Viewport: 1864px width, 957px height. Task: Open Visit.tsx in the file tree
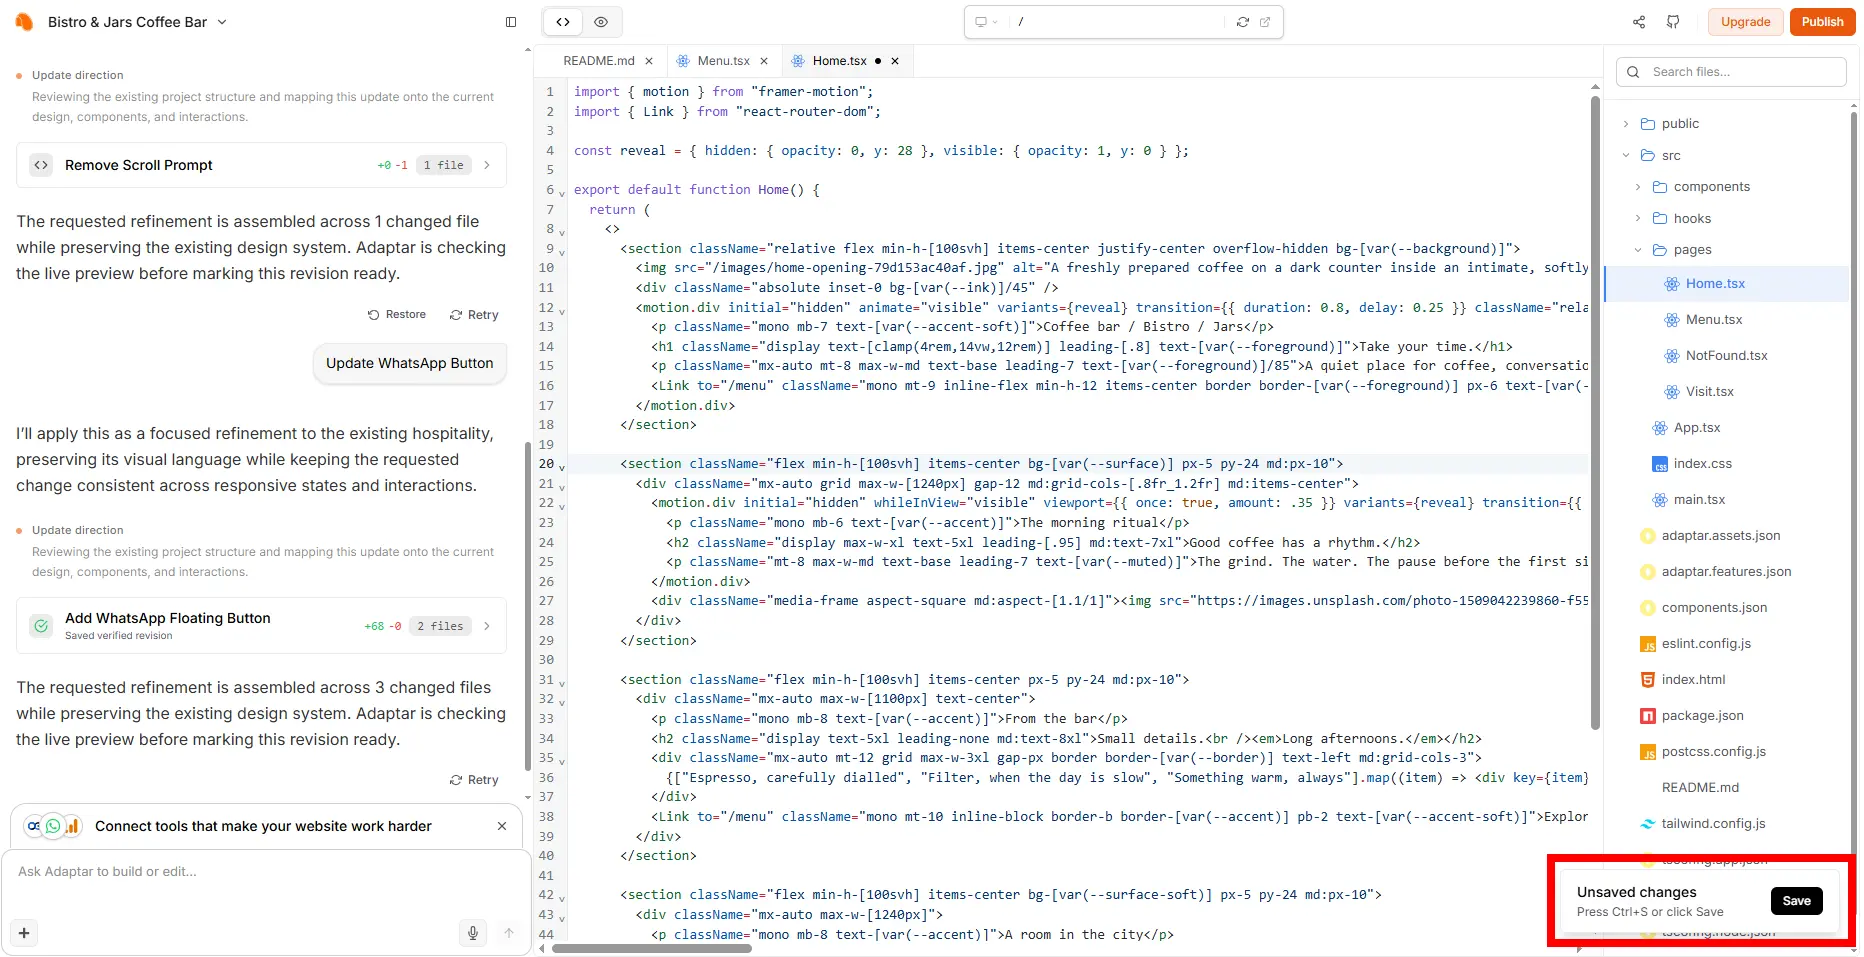point(1709,392)
